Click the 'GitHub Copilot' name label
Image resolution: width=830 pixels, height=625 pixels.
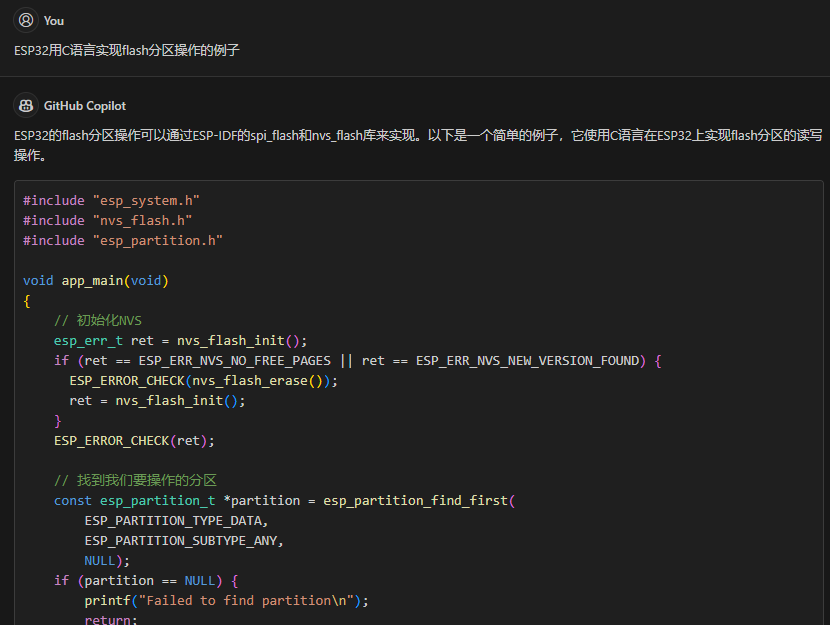(x=85, y=106)
